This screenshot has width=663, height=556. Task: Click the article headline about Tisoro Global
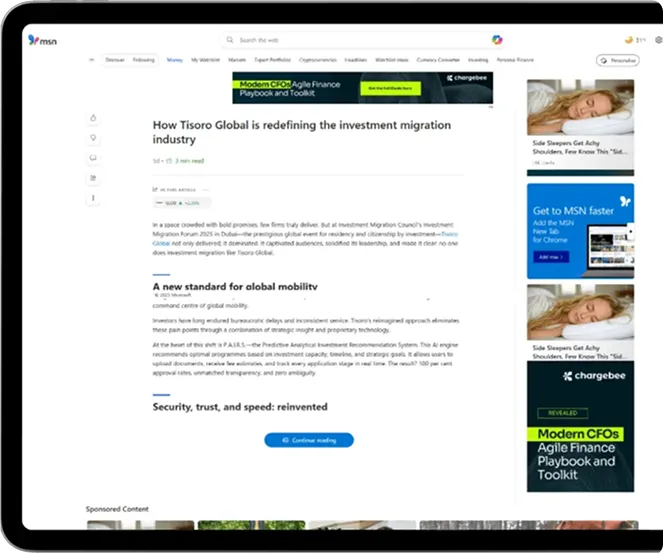coord(301,132)
